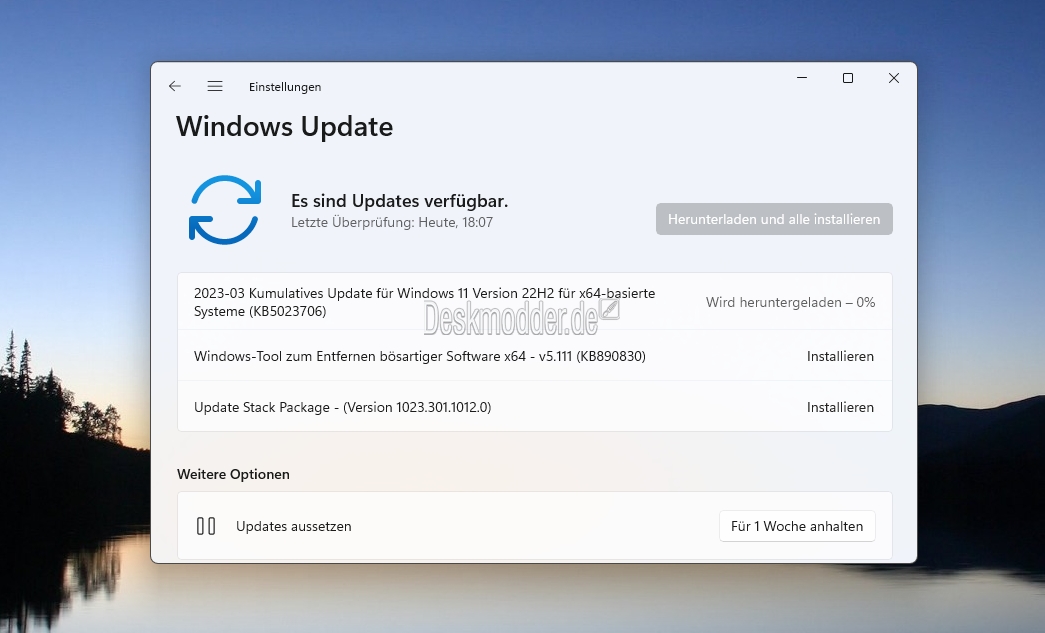Close the Einstellungen window
This screenshot has height=633, width=1045.
coord(894,78)
